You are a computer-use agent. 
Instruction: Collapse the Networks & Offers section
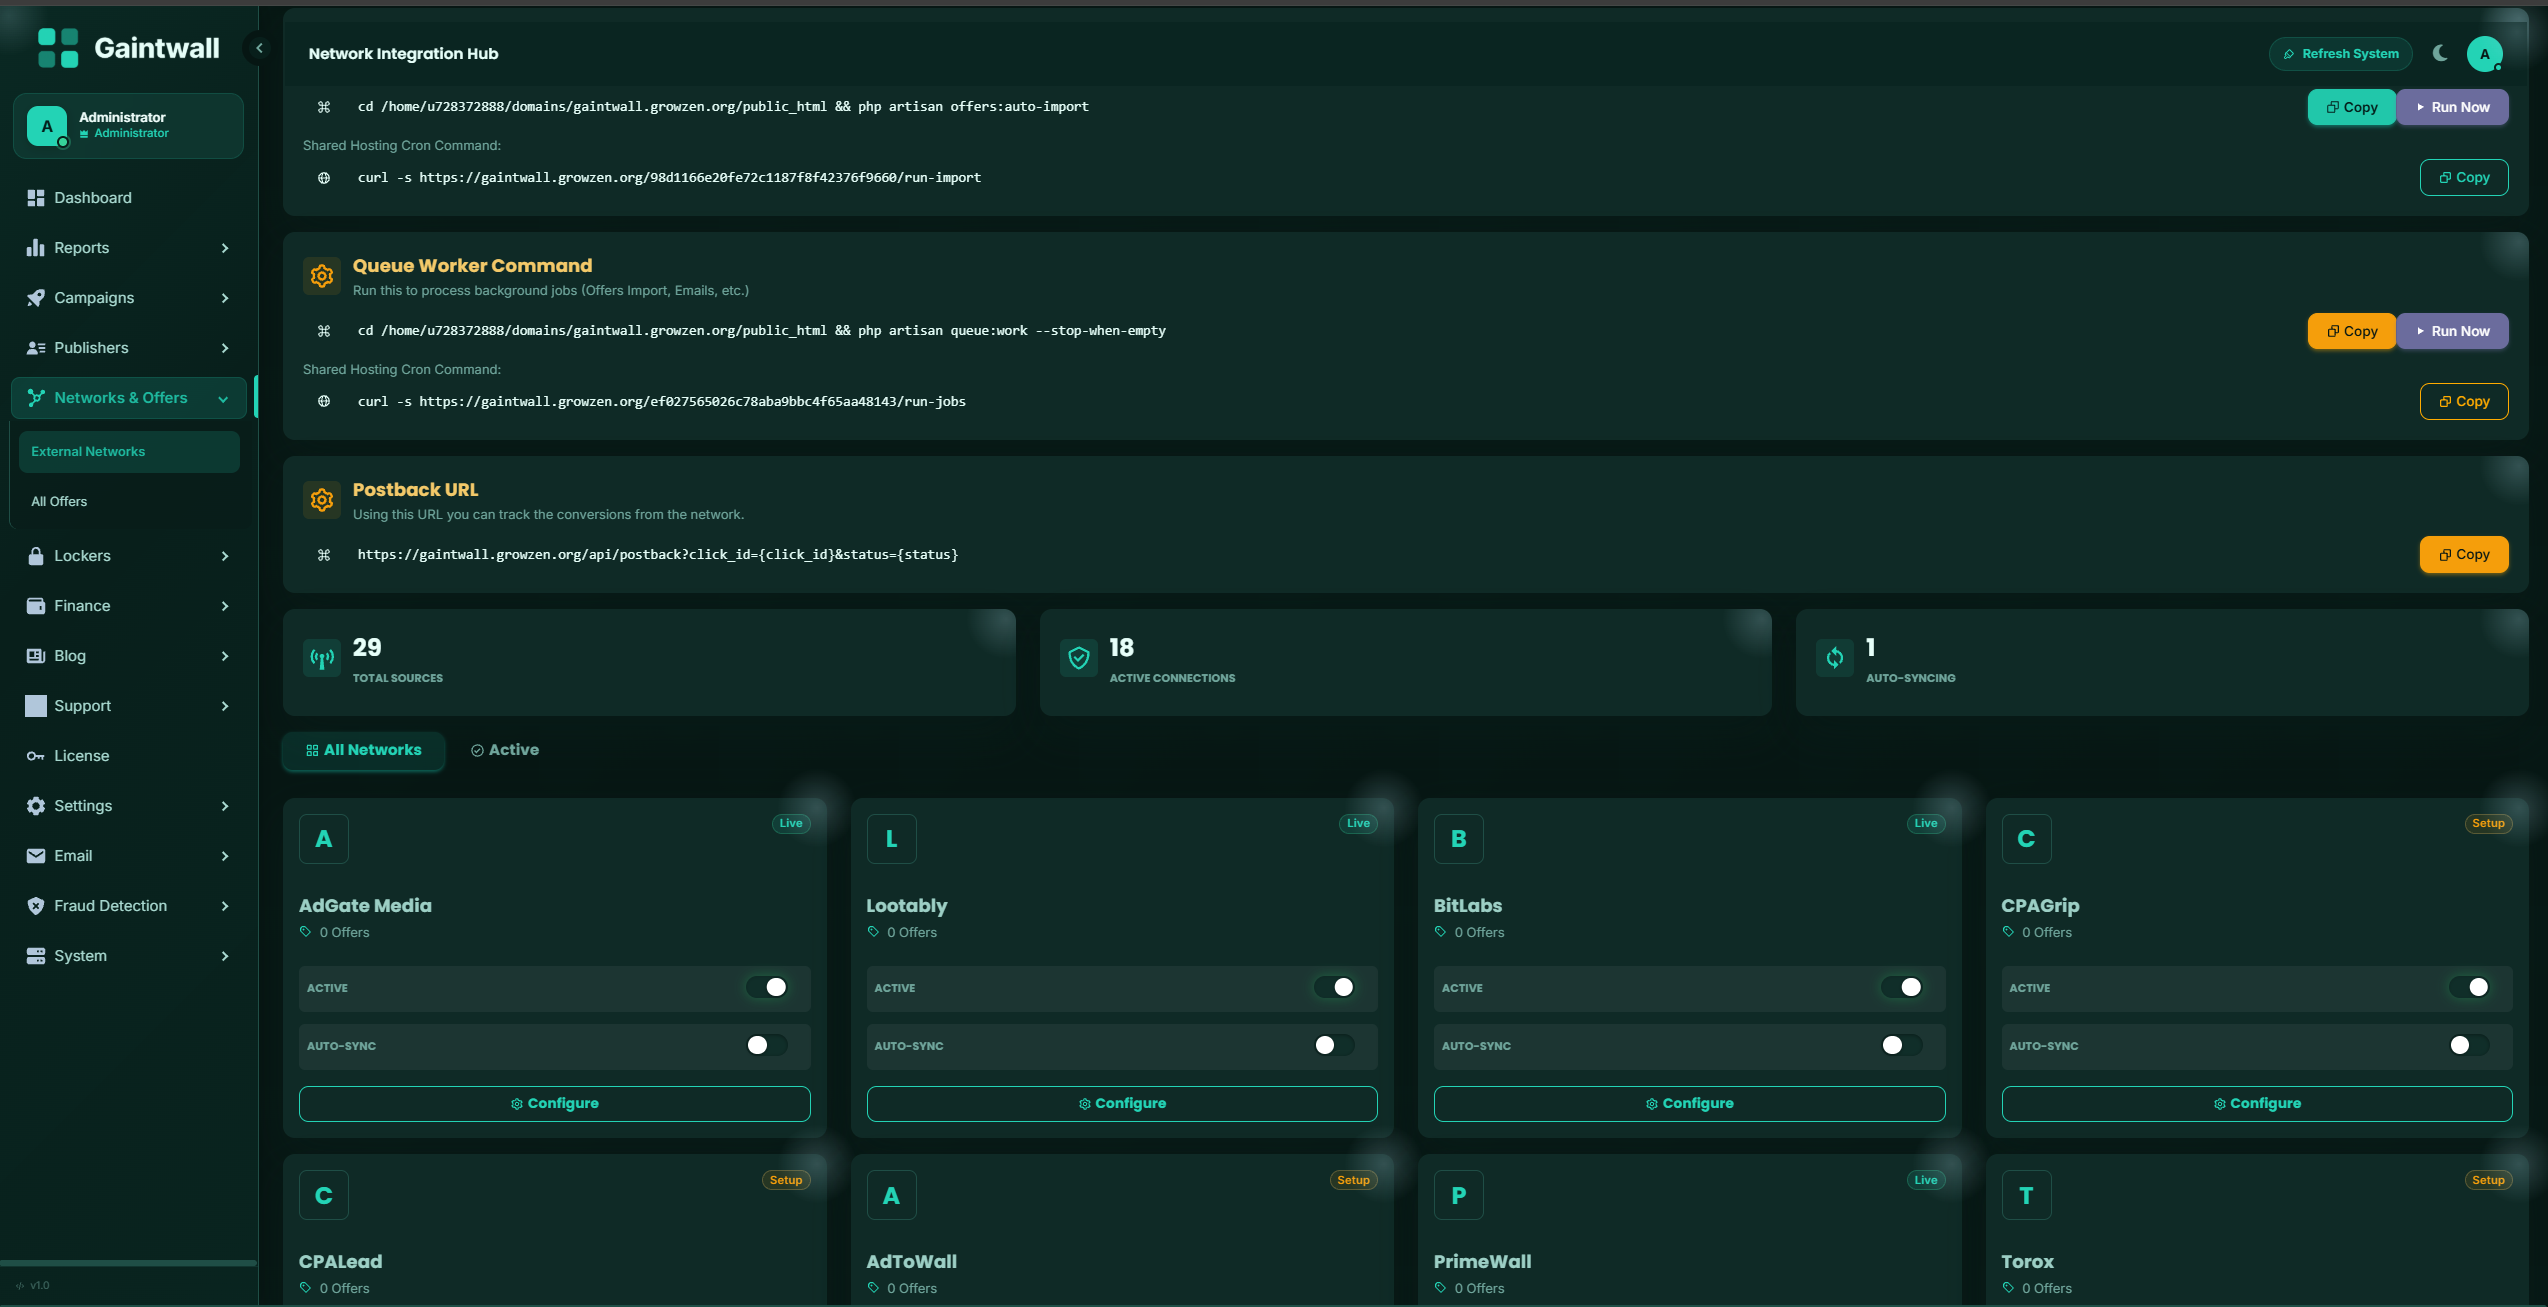tap(128, 397)
